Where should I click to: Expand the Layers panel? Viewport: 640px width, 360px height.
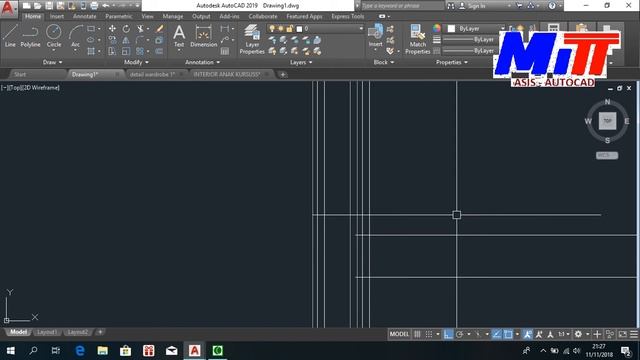301,62
